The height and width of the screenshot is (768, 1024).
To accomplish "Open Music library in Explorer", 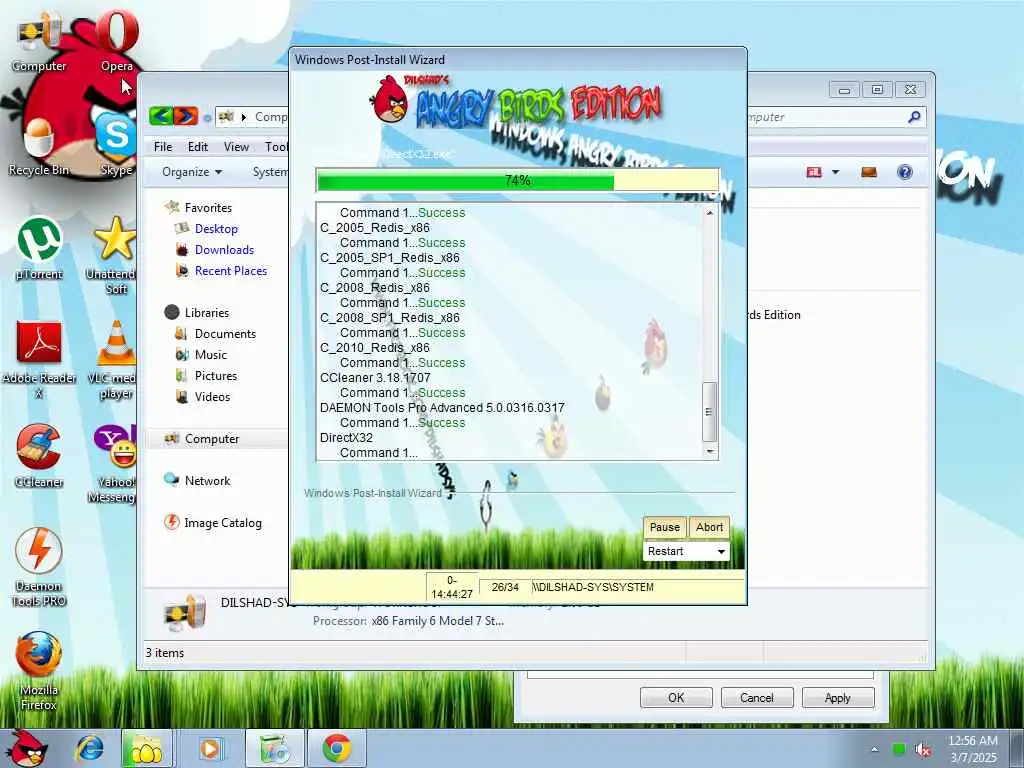I will [x=210, y=355].
